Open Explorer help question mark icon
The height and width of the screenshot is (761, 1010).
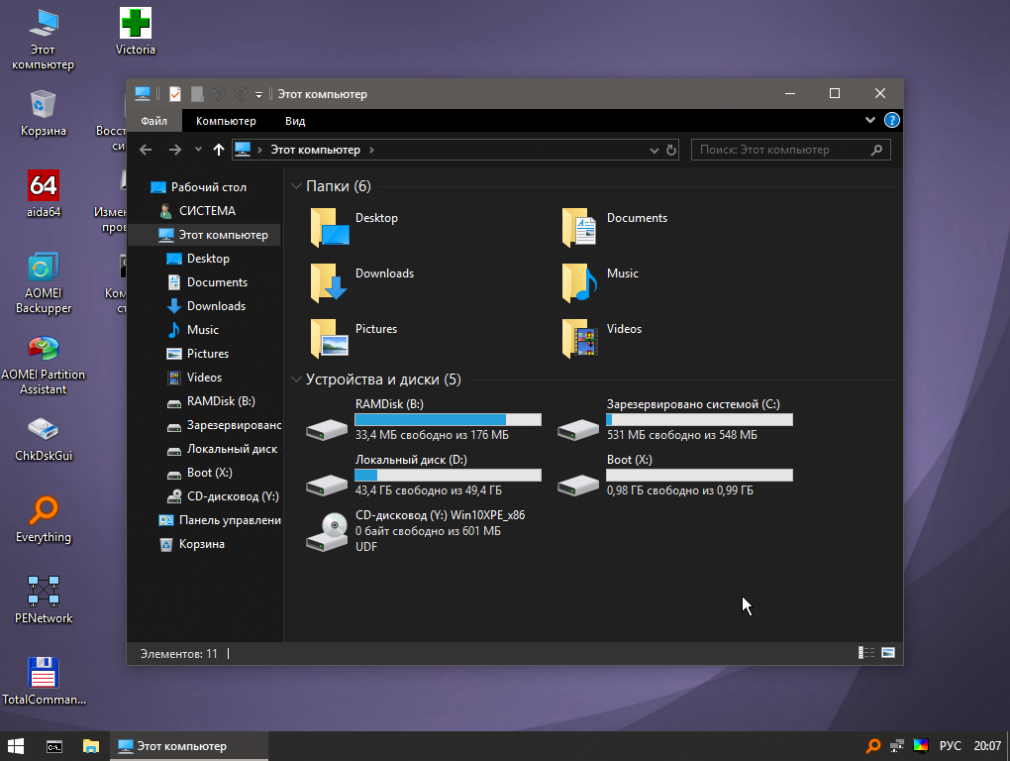coord(891,120)
